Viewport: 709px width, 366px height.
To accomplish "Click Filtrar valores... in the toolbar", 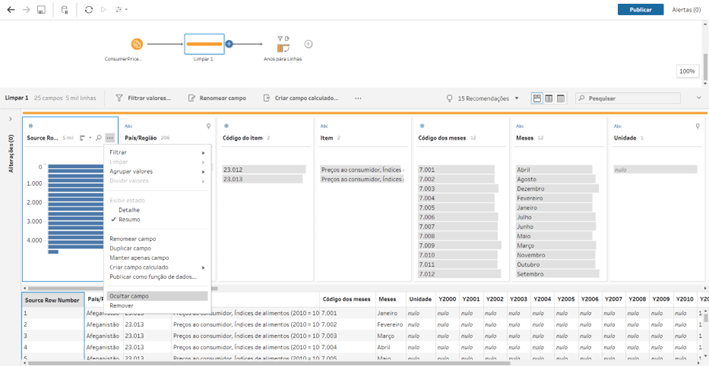I will tap(143, 98).
